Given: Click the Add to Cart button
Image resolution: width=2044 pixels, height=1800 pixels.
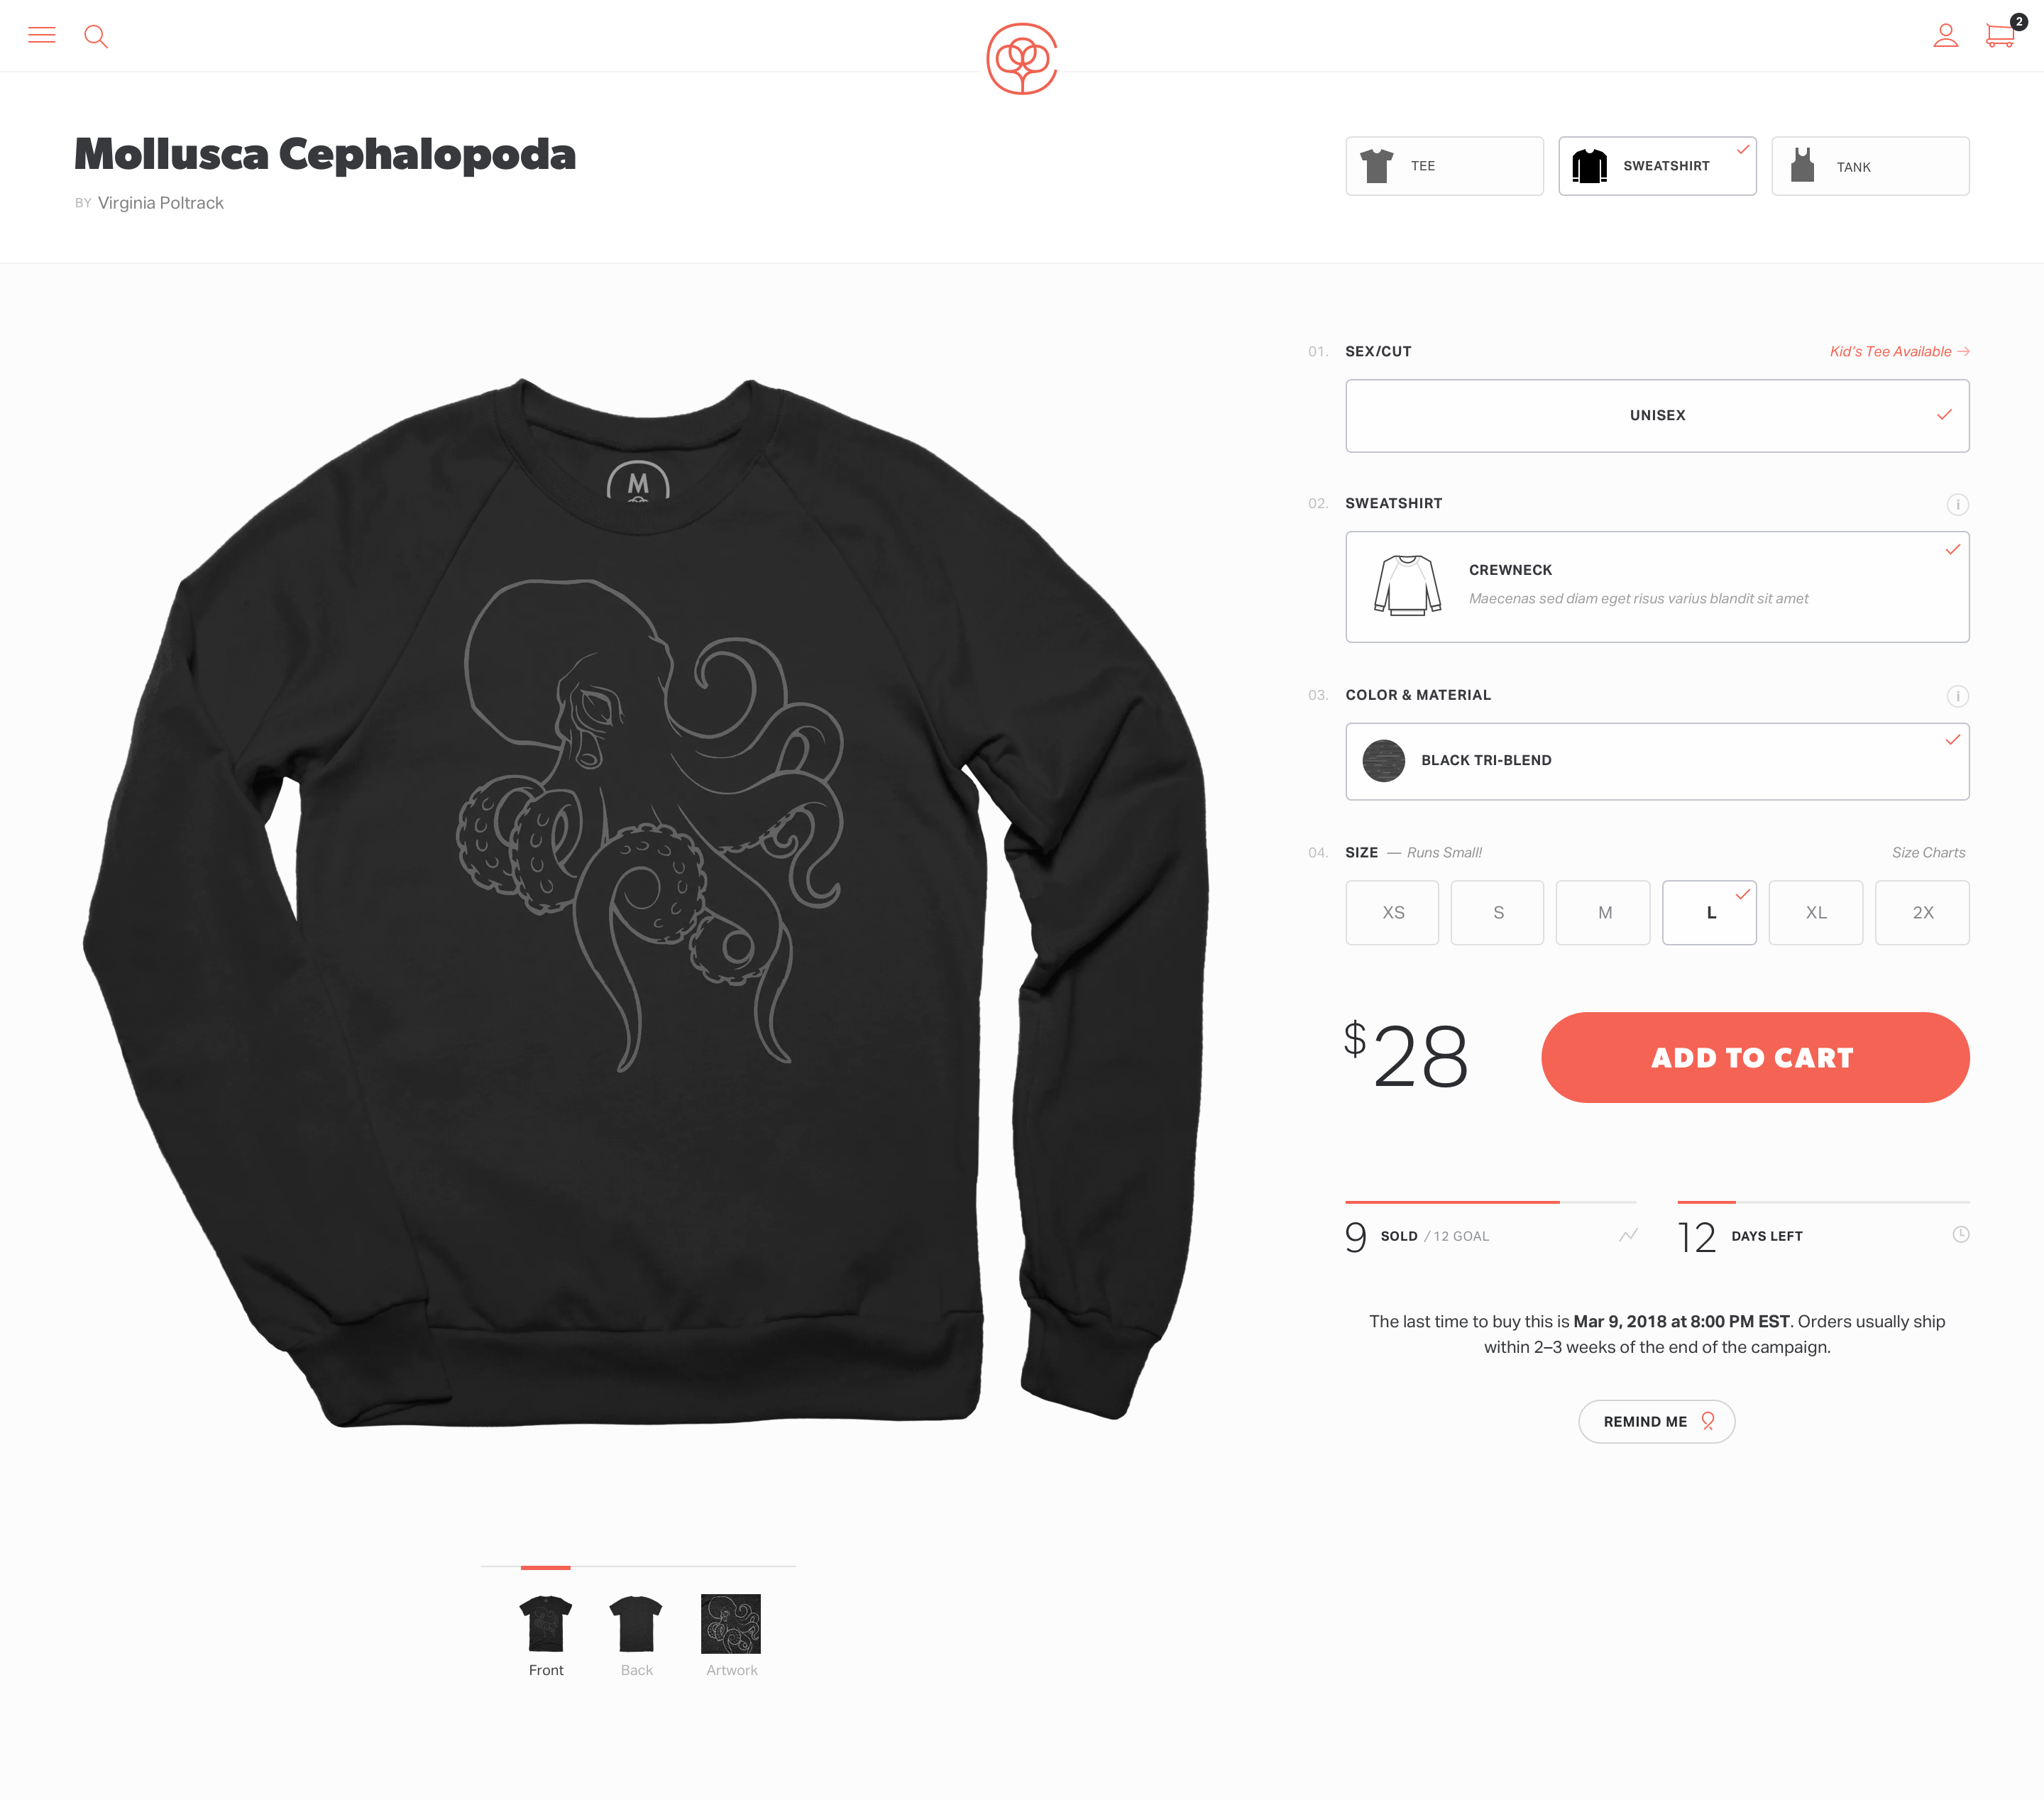Looking at the screenshot, I should 1755,1057.
